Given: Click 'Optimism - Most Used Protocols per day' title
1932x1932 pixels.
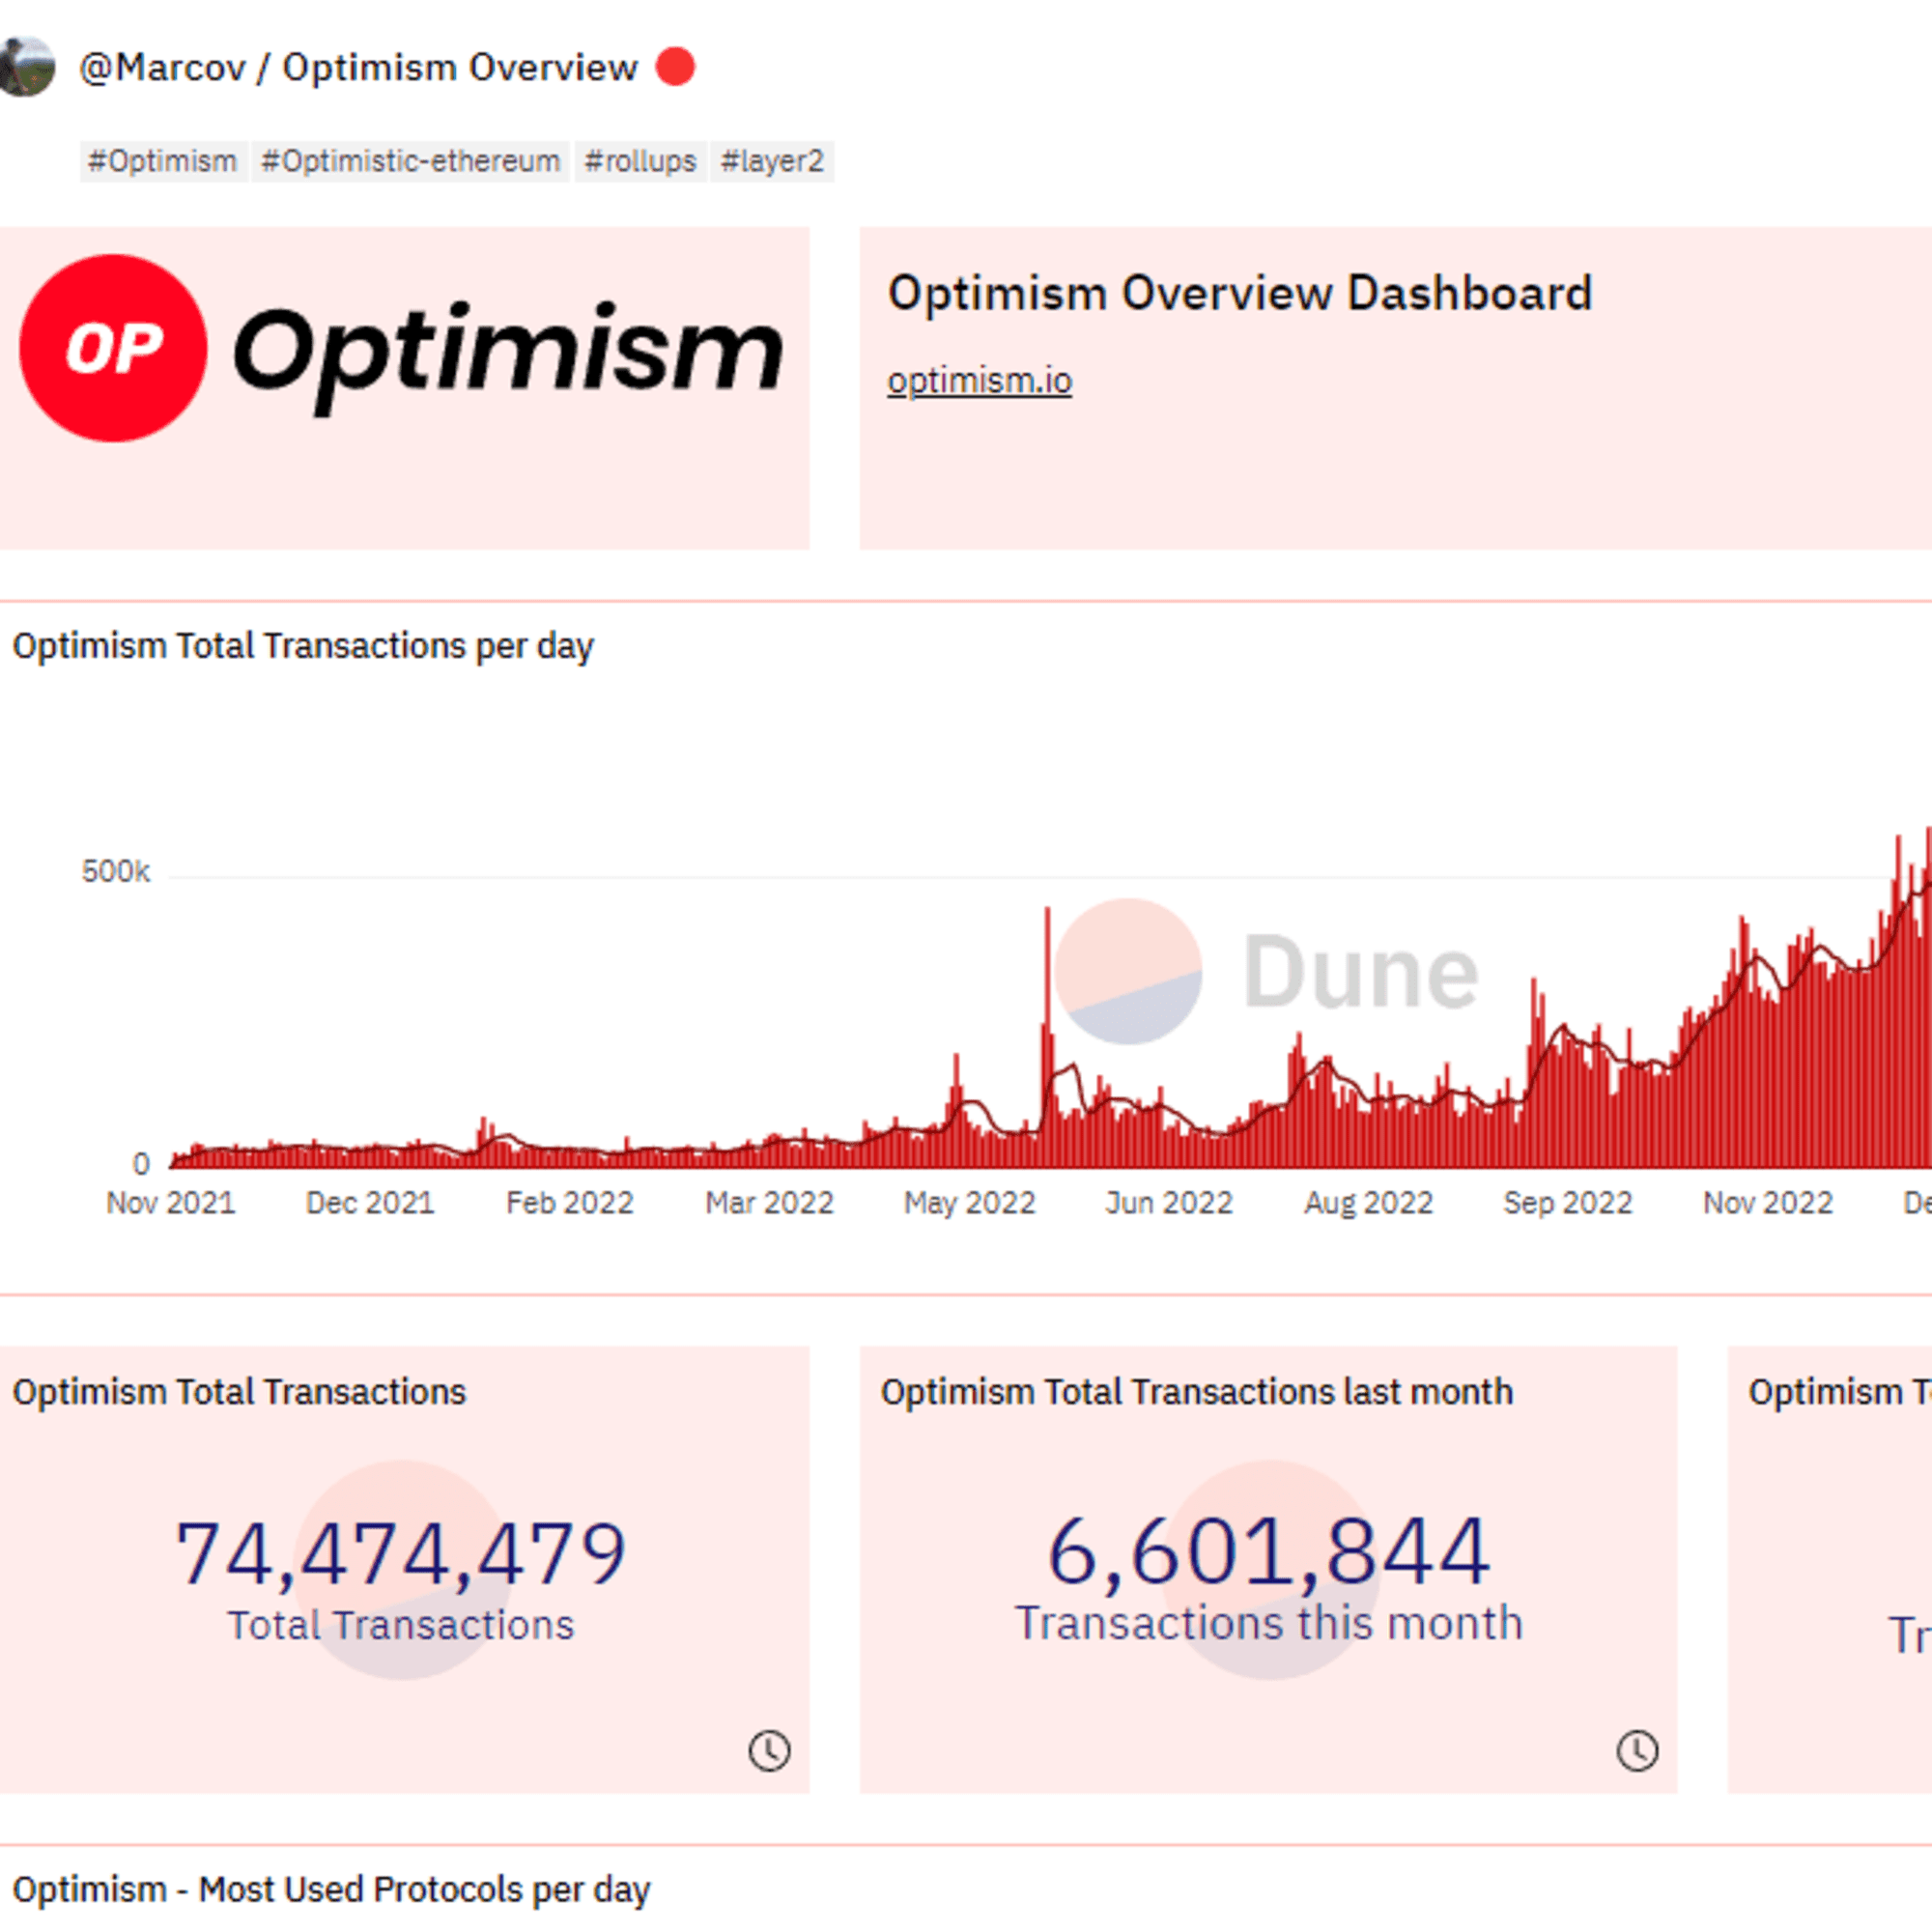Looking at the screenshot, I should 331,1890.
